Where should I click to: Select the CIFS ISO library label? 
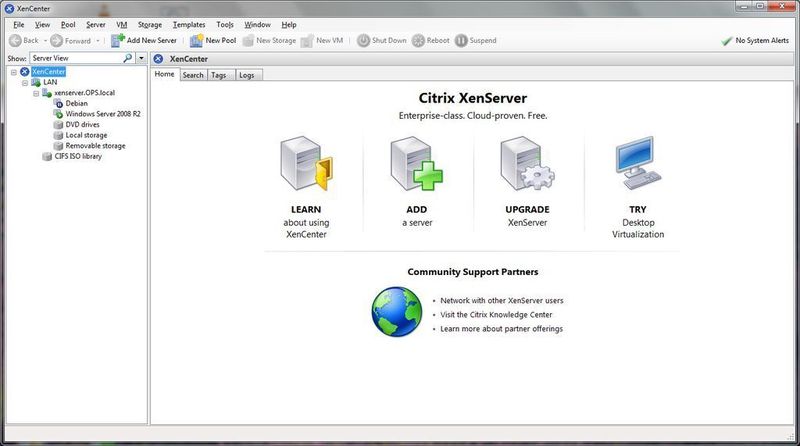coord(78,157)
